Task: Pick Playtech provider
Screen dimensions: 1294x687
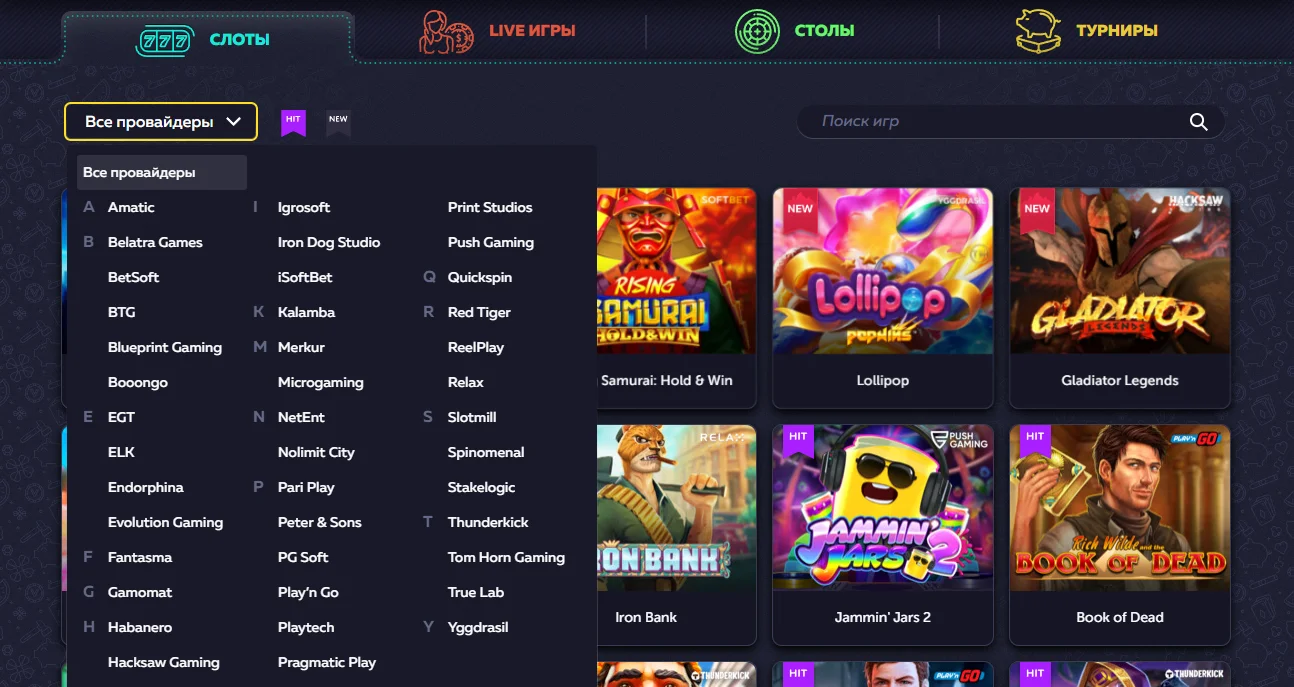Action: (x=306, y=627)
